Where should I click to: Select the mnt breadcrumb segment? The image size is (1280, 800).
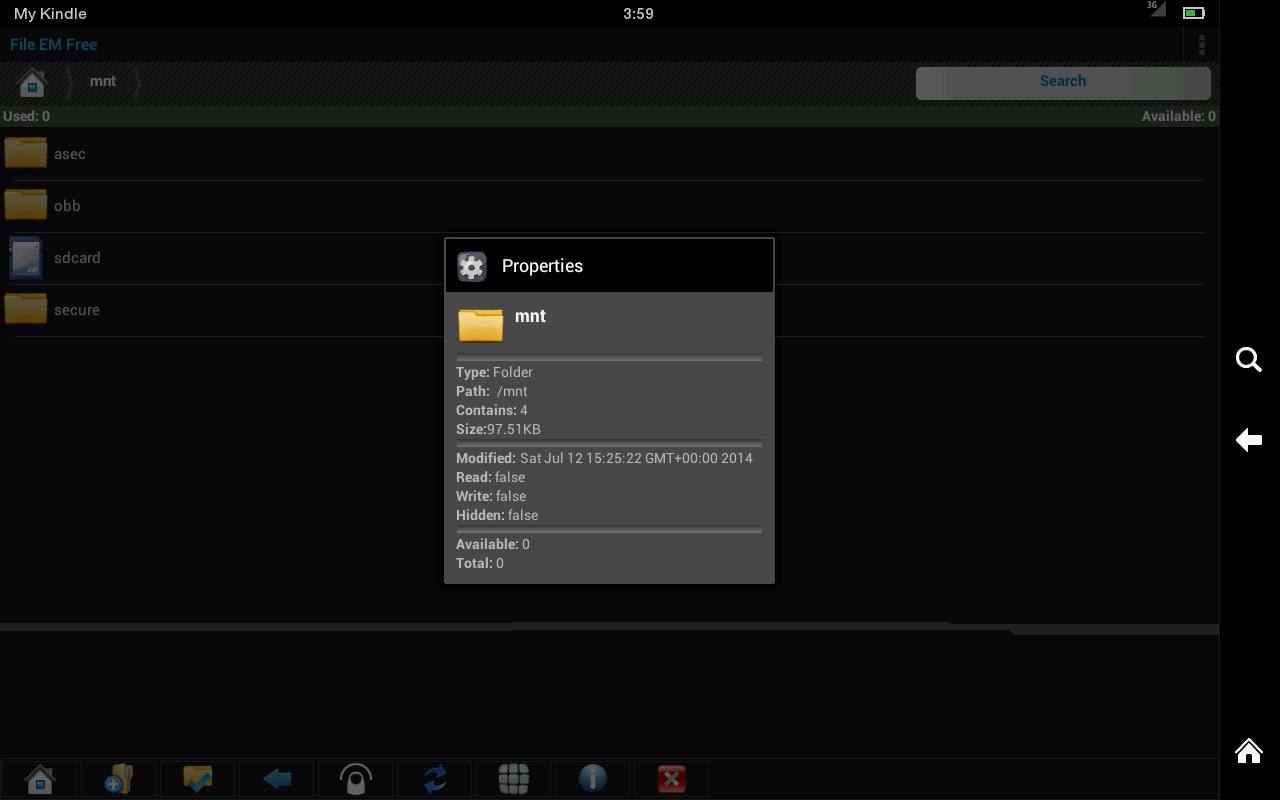tap(102, 81)
